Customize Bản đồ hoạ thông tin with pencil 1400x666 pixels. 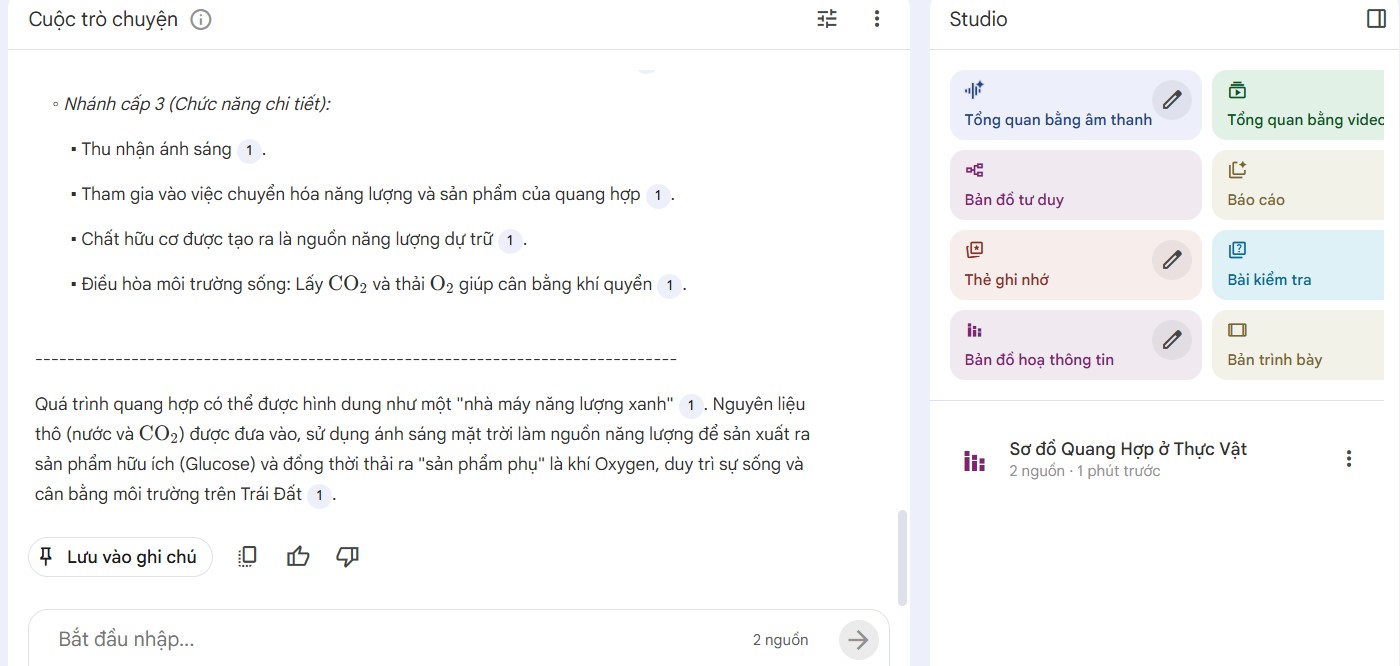[x=1172, y=340]
